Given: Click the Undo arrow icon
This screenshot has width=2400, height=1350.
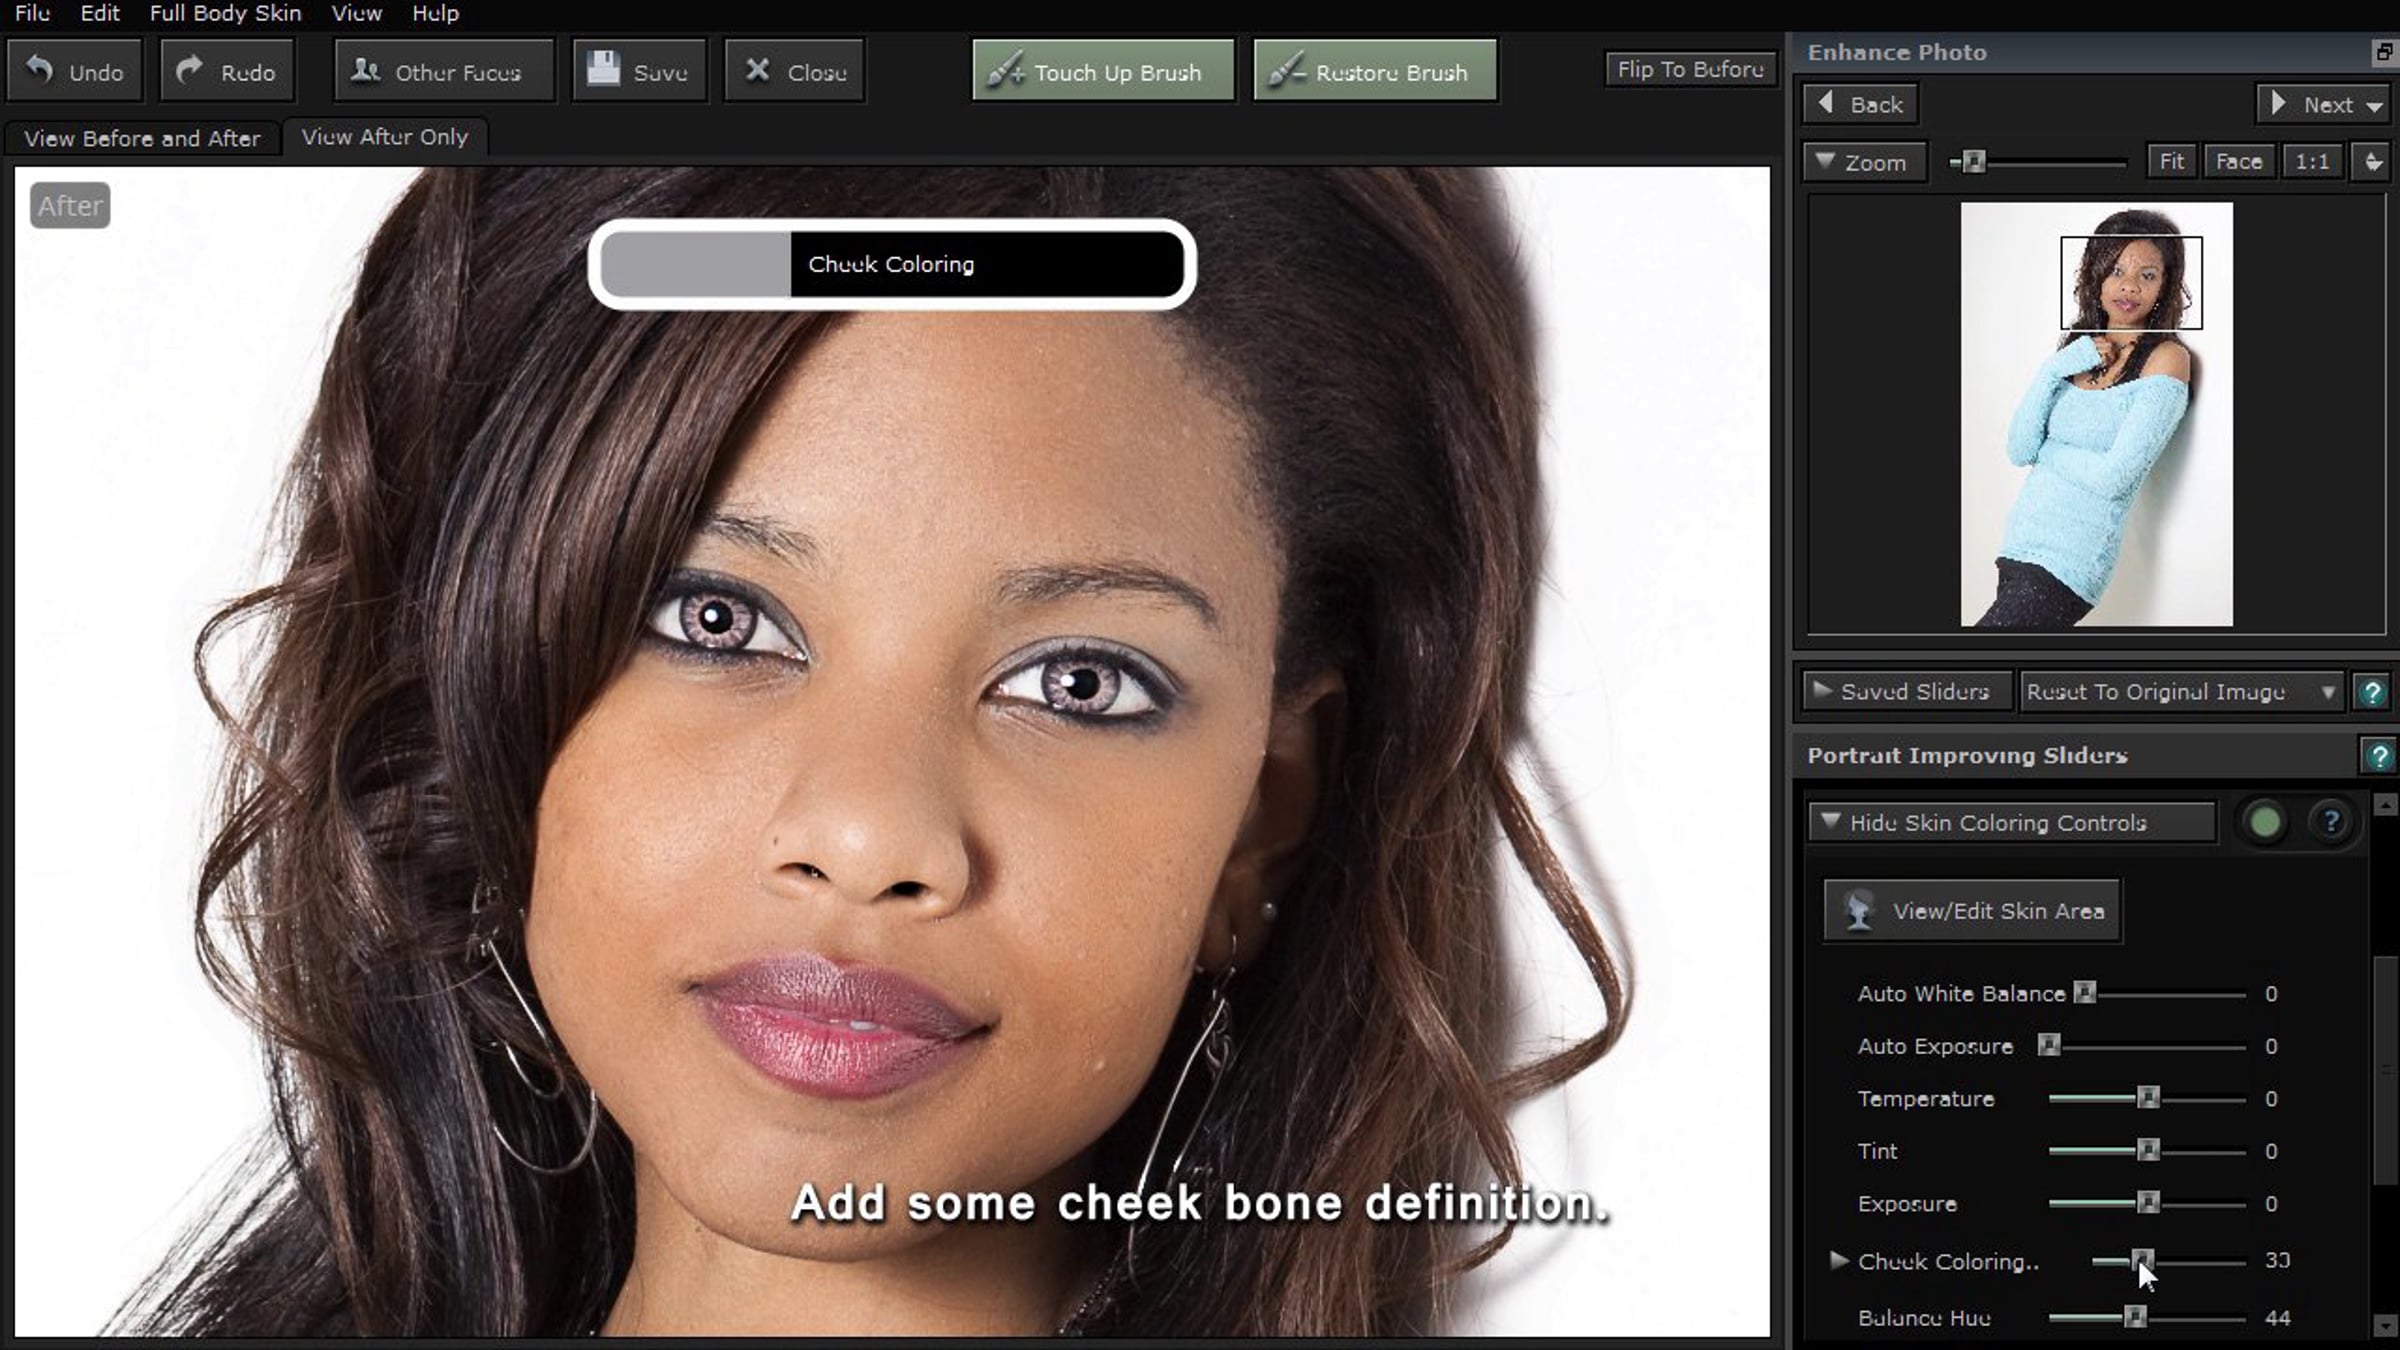Looking at the screenshot, I should [40, 70].
